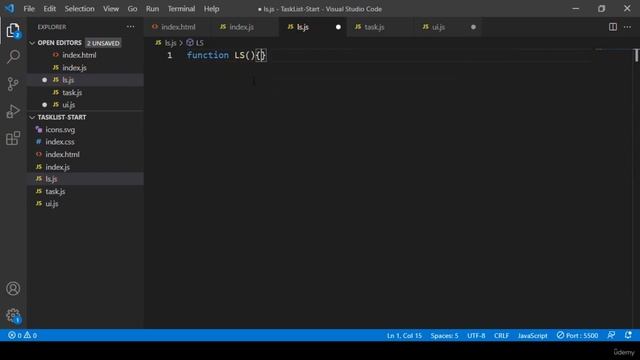Click the ls.js breadcrumb item

point(166,43)
